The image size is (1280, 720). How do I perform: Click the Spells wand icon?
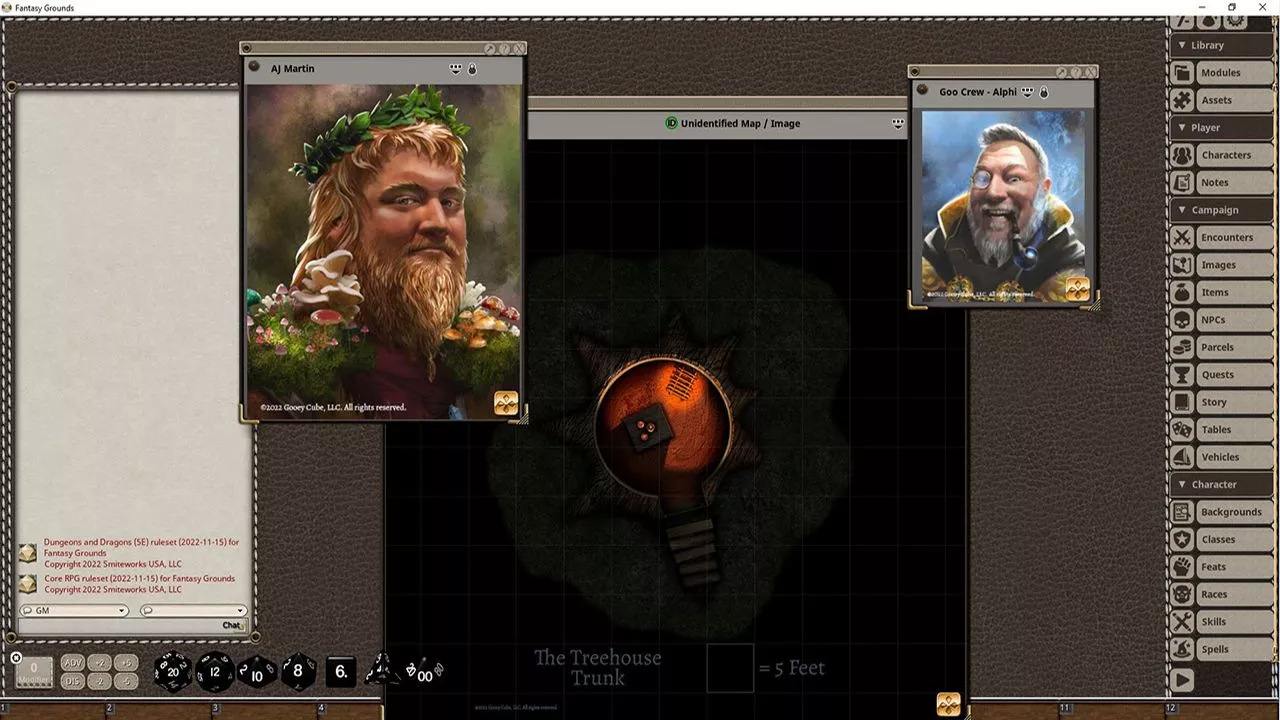click(1182, 649)
